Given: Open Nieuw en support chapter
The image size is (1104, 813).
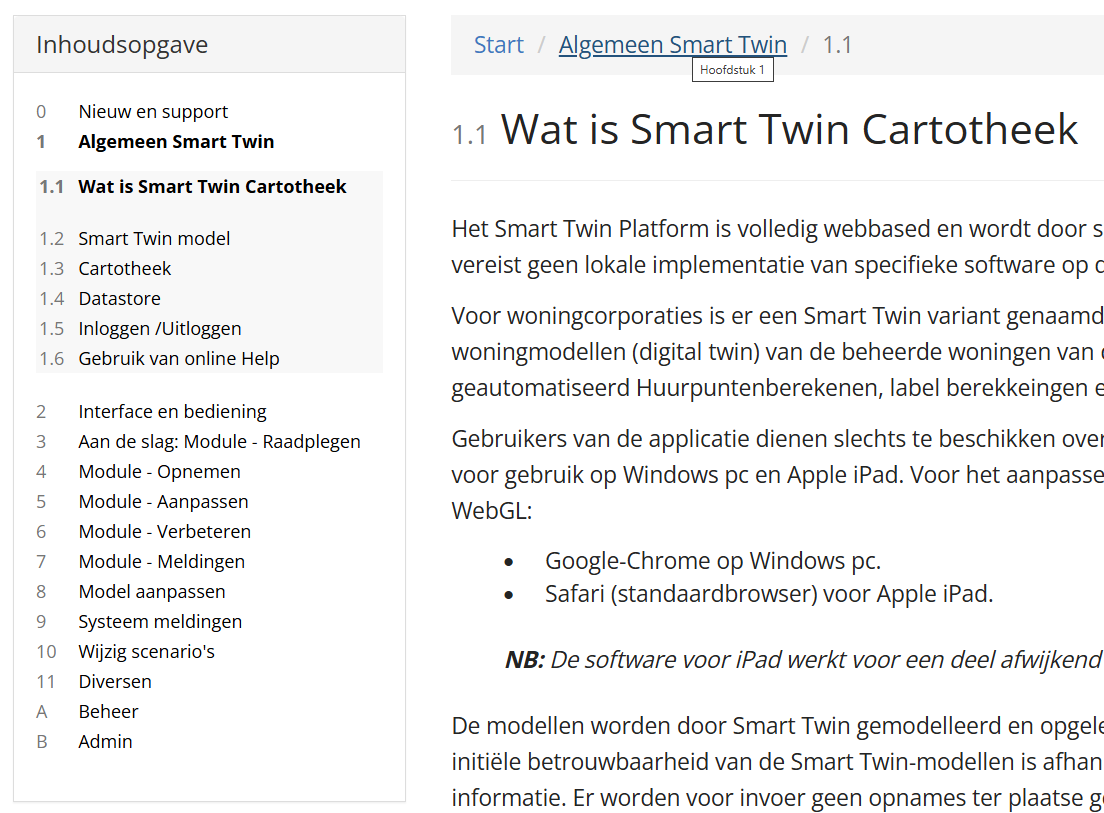Looking at the screenshot, I should click(x=153, y=112).
